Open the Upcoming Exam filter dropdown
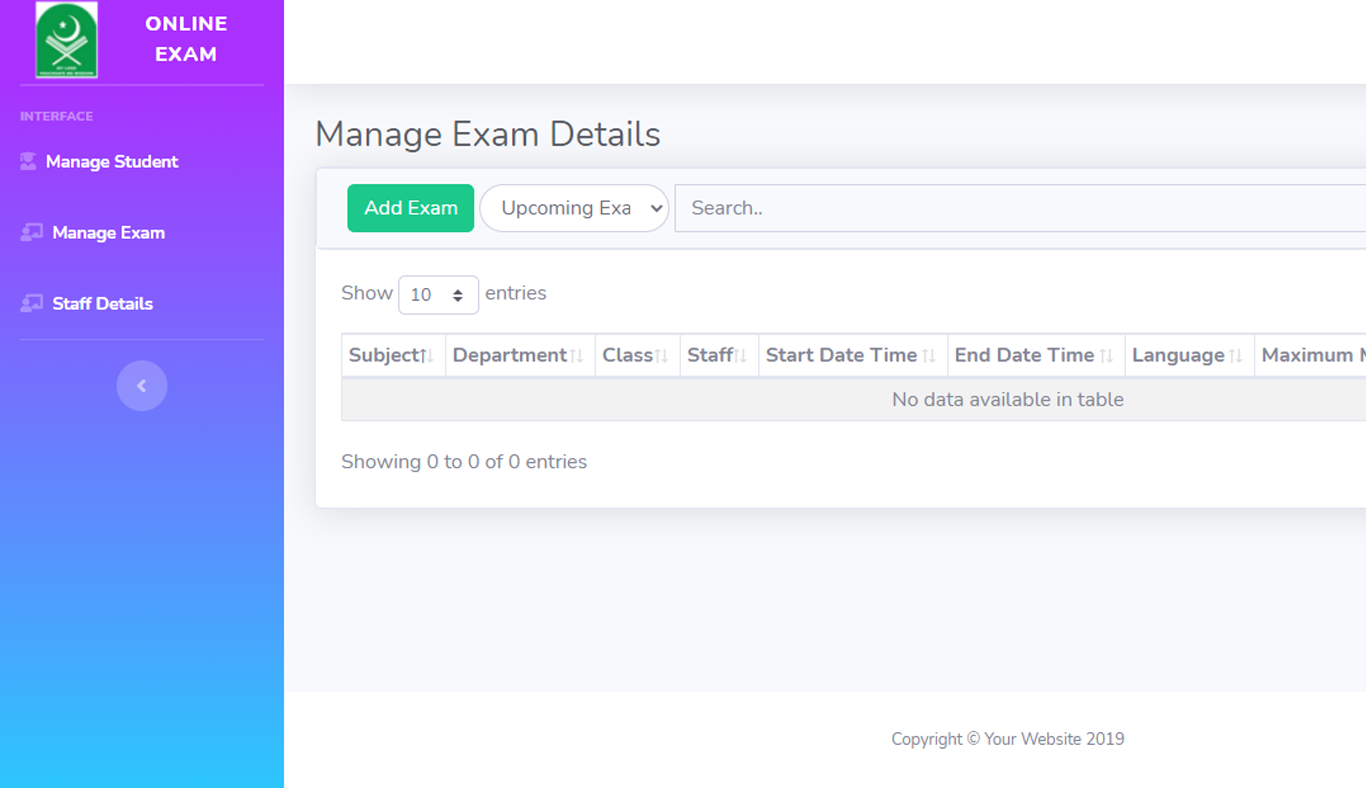Viewport: 1366px width, 788px height. pyautogui.click(x=574, y=208)
